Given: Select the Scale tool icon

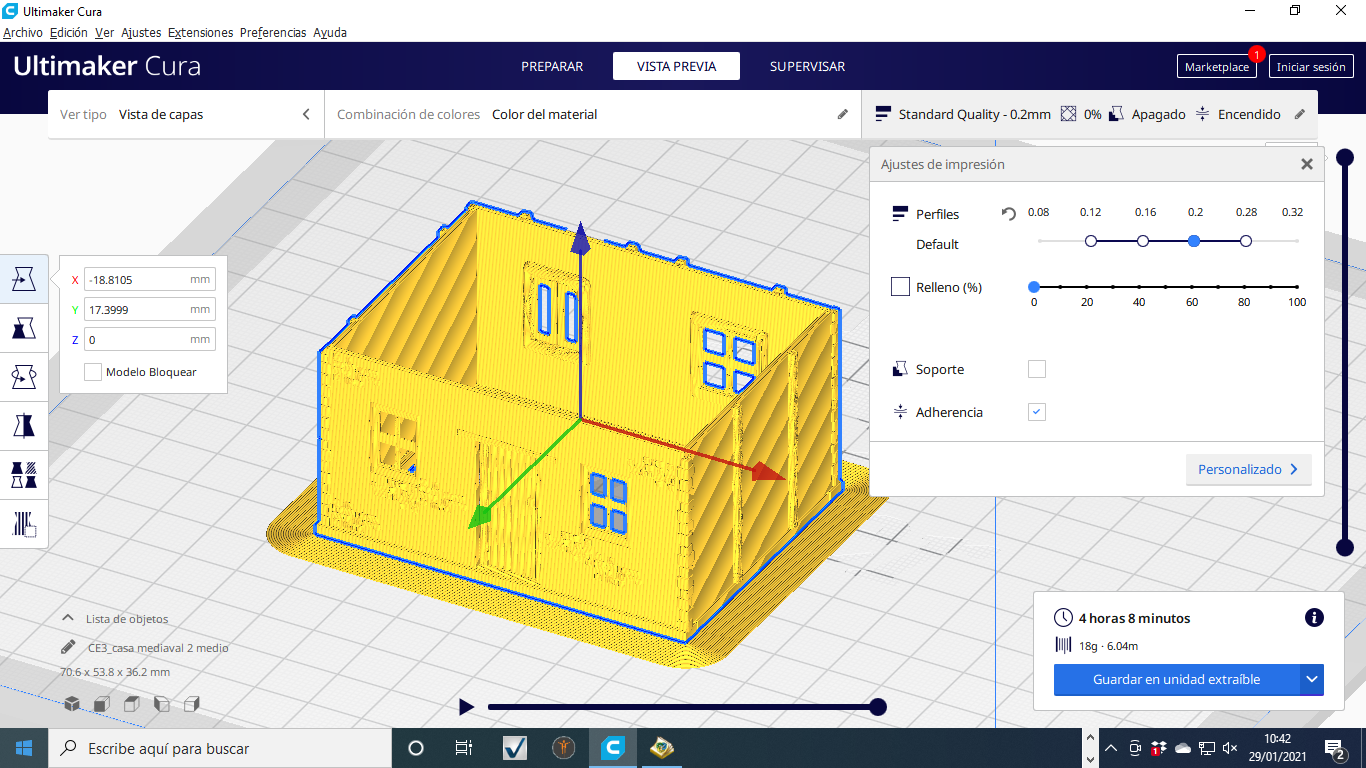Looking at the screenshot, I should (x=23, y=328).
